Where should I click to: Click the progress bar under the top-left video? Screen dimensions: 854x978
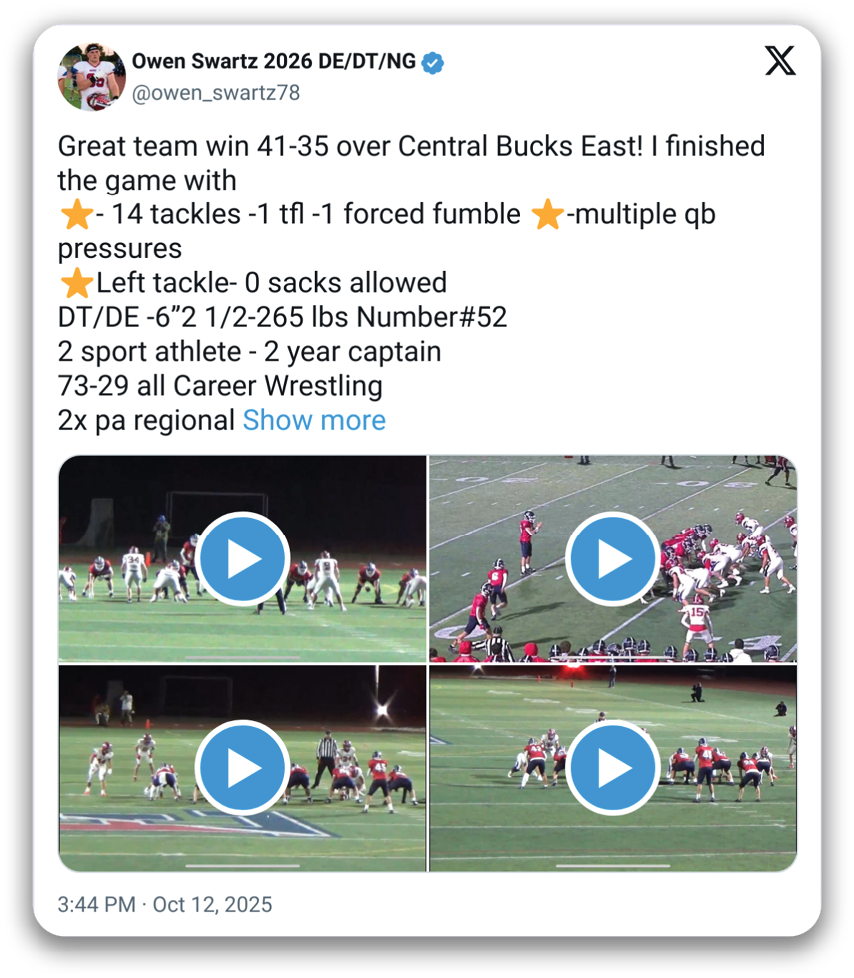point(243,657)
